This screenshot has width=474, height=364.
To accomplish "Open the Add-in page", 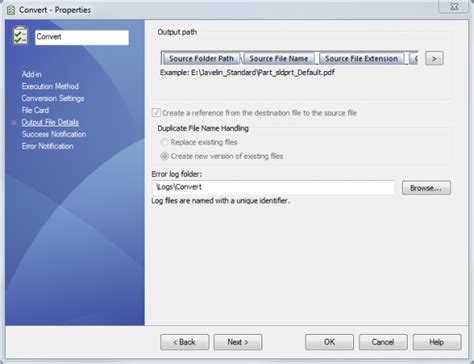I will pos(32,74).
